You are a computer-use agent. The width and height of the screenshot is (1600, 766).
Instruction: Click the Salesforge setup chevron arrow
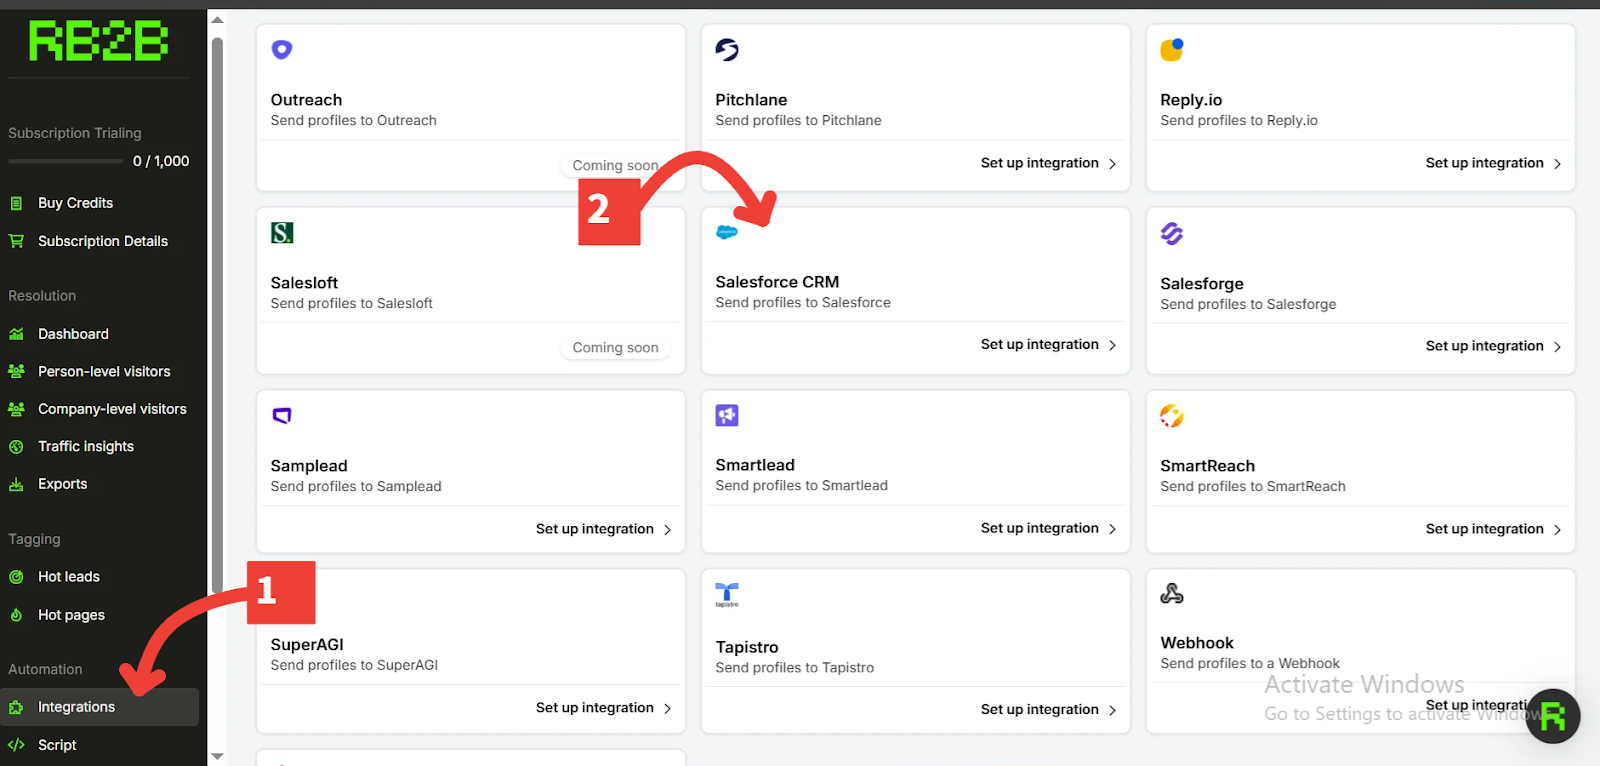(1557, 347)
